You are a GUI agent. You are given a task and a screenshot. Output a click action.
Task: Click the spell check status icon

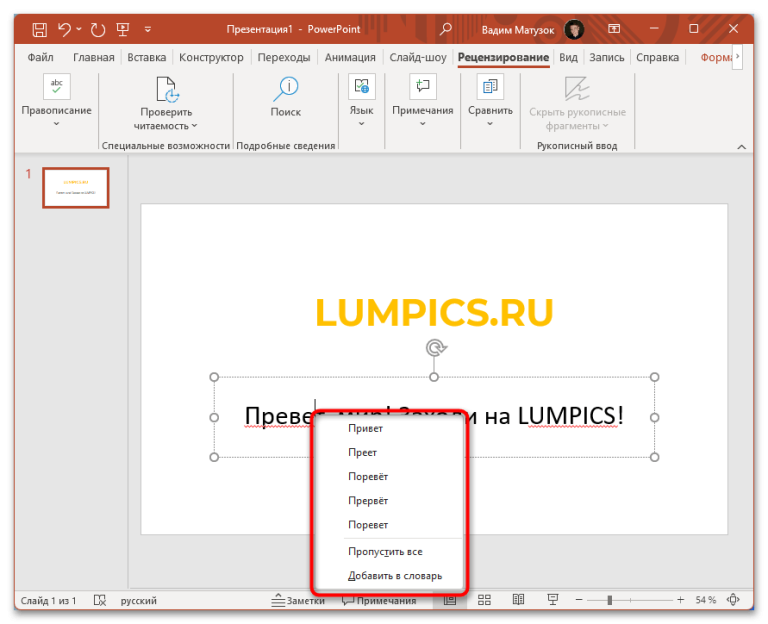100,600
